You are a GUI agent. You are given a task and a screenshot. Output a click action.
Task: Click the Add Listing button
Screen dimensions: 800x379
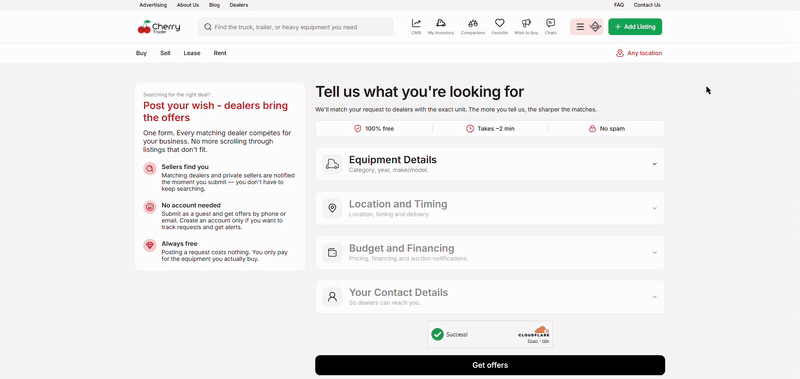pyautogui.click(x=635, y=27)
